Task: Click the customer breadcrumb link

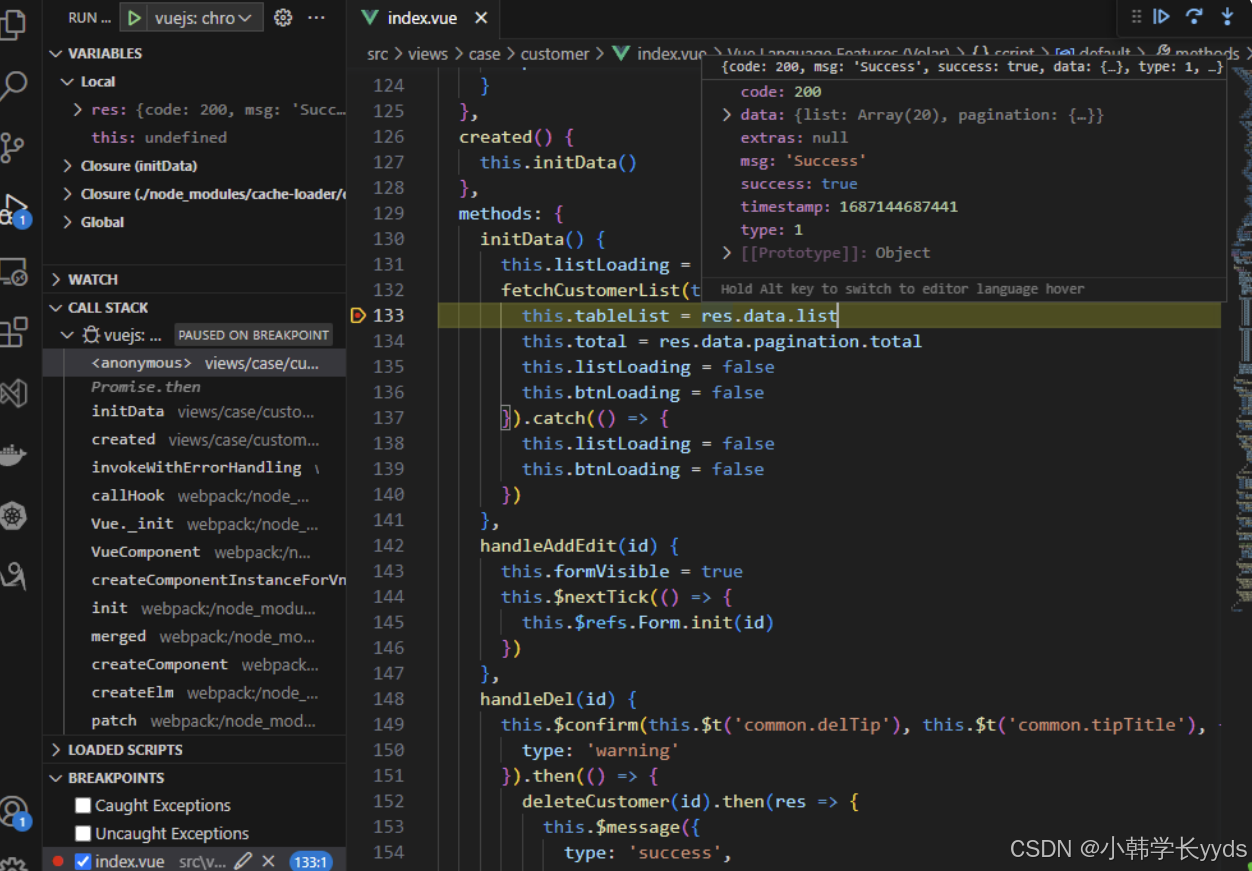Action: [555, 54]
